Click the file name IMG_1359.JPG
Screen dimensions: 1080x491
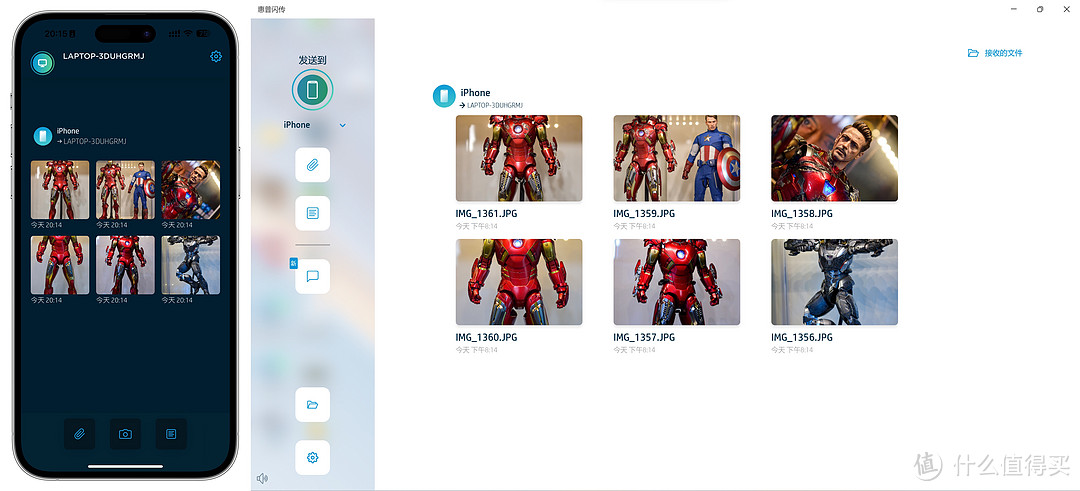644,213
